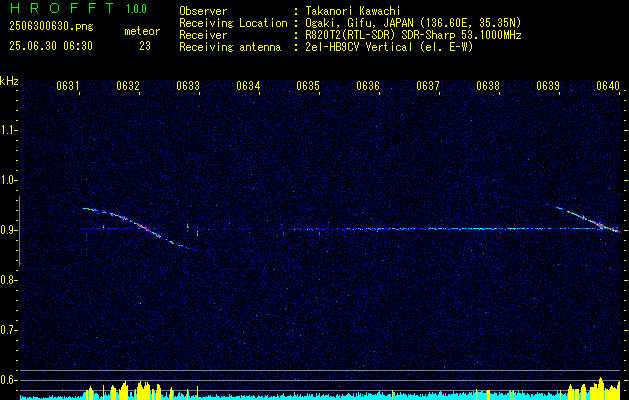Click the 0637 time marker
Image resolution: width=629 pixels, height=400 pixels.
click(428, 86)
